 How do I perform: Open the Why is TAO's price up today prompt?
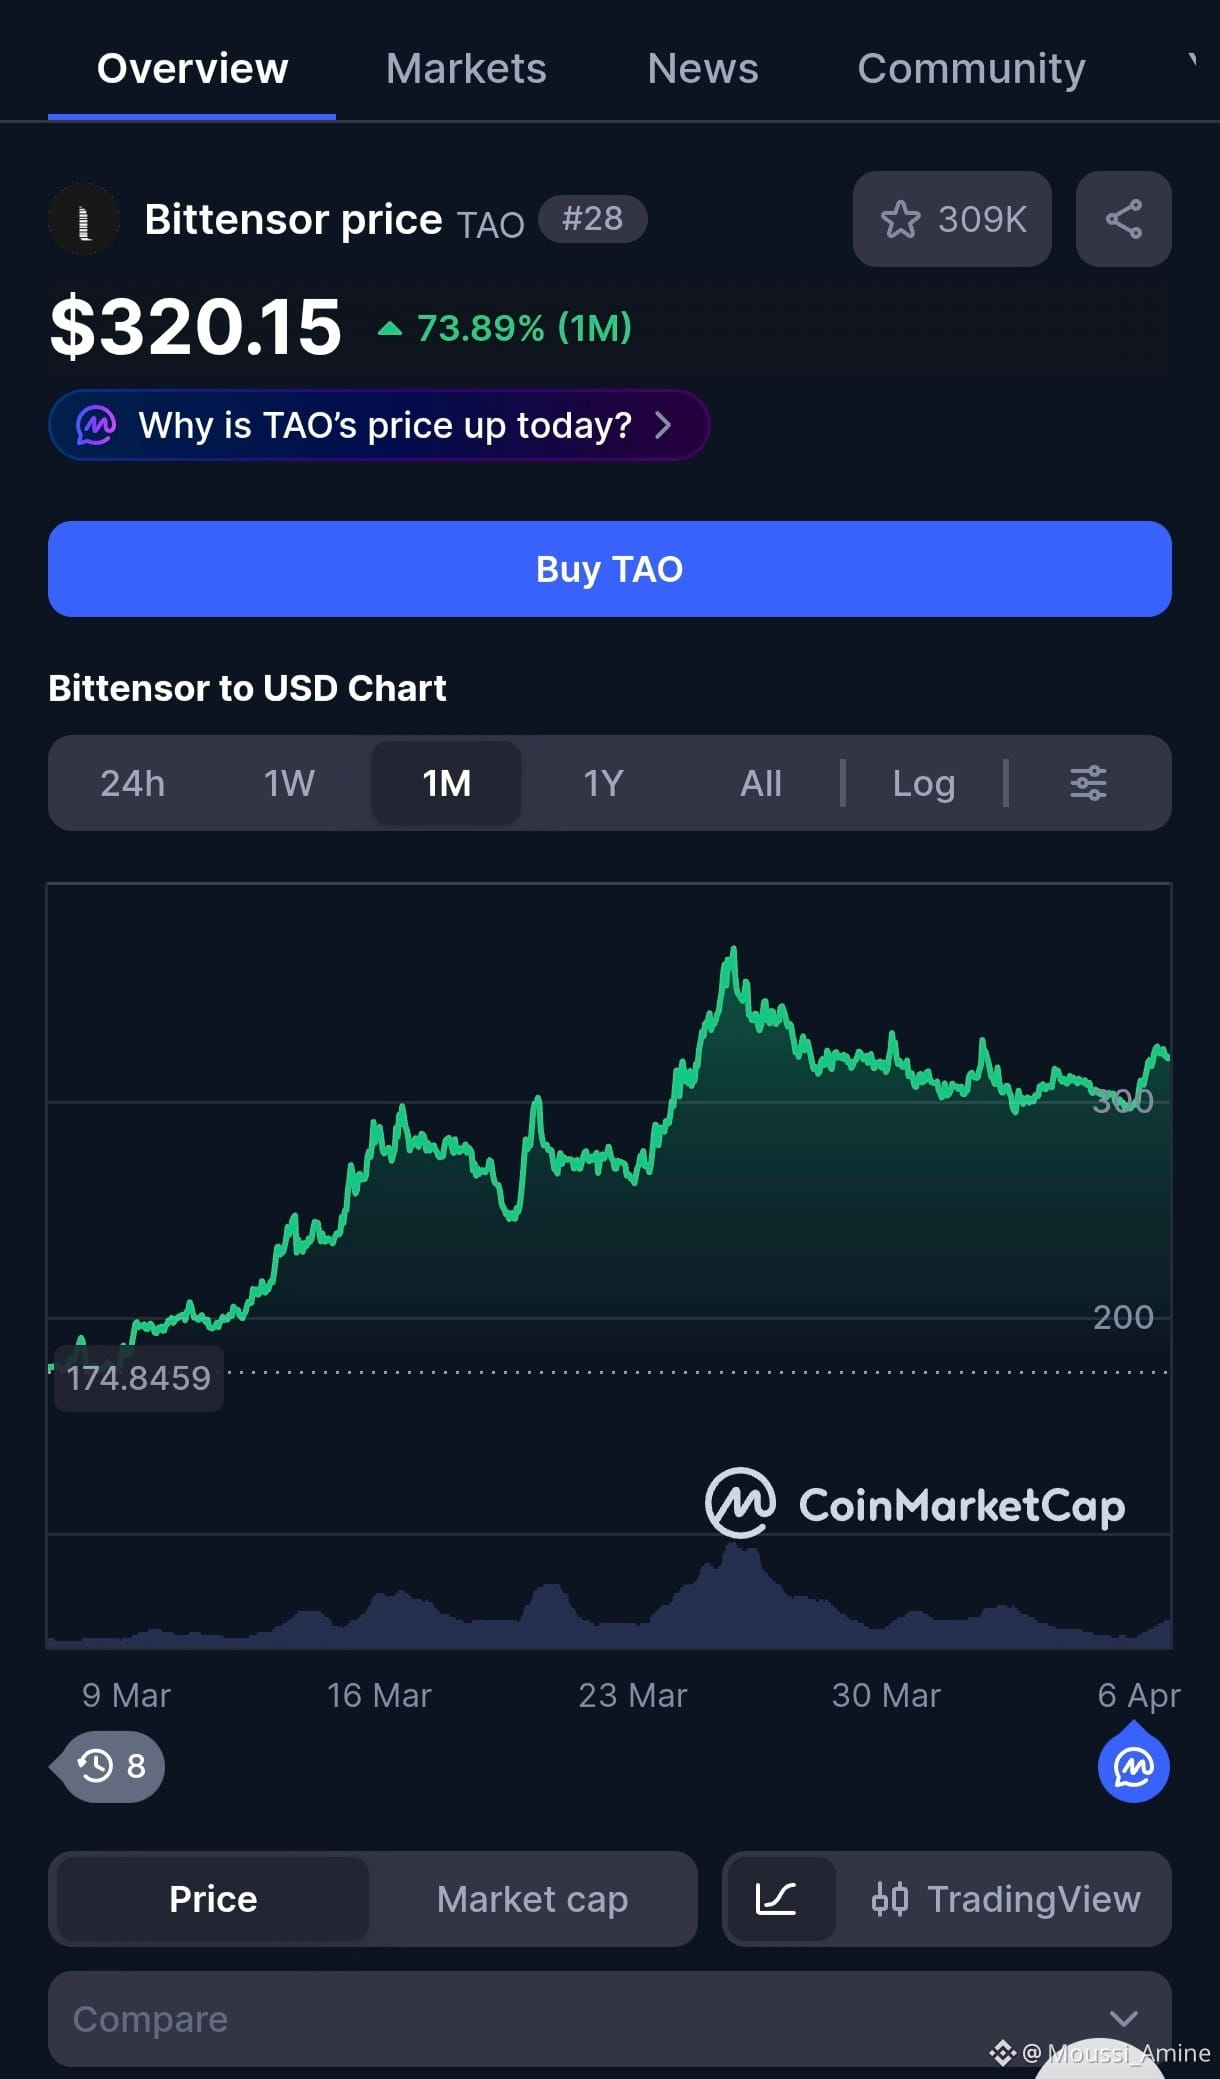pos(379,425)
